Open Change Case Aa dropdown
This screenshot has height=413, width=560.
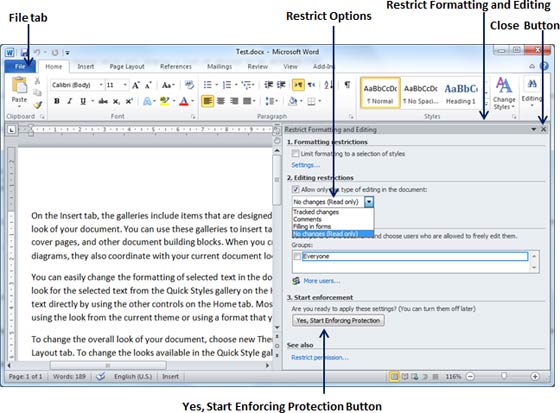coord(168,85)
